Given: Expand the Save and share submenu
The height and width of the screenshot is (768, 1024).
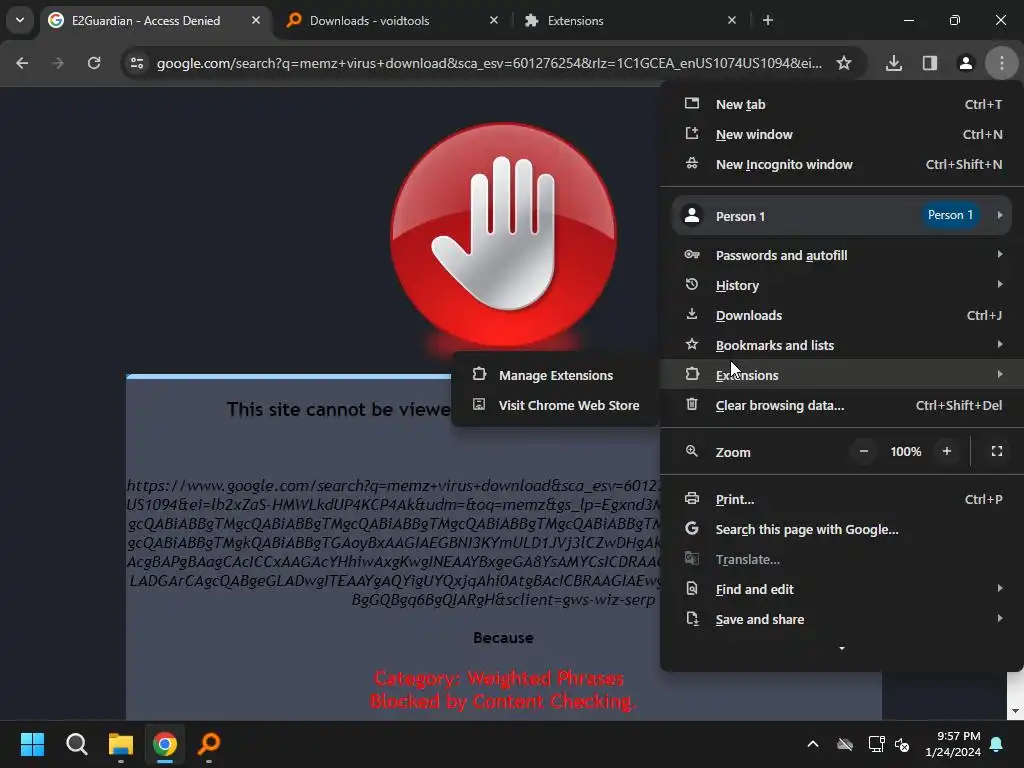Looking at the screenshot, I should point(842,620).
